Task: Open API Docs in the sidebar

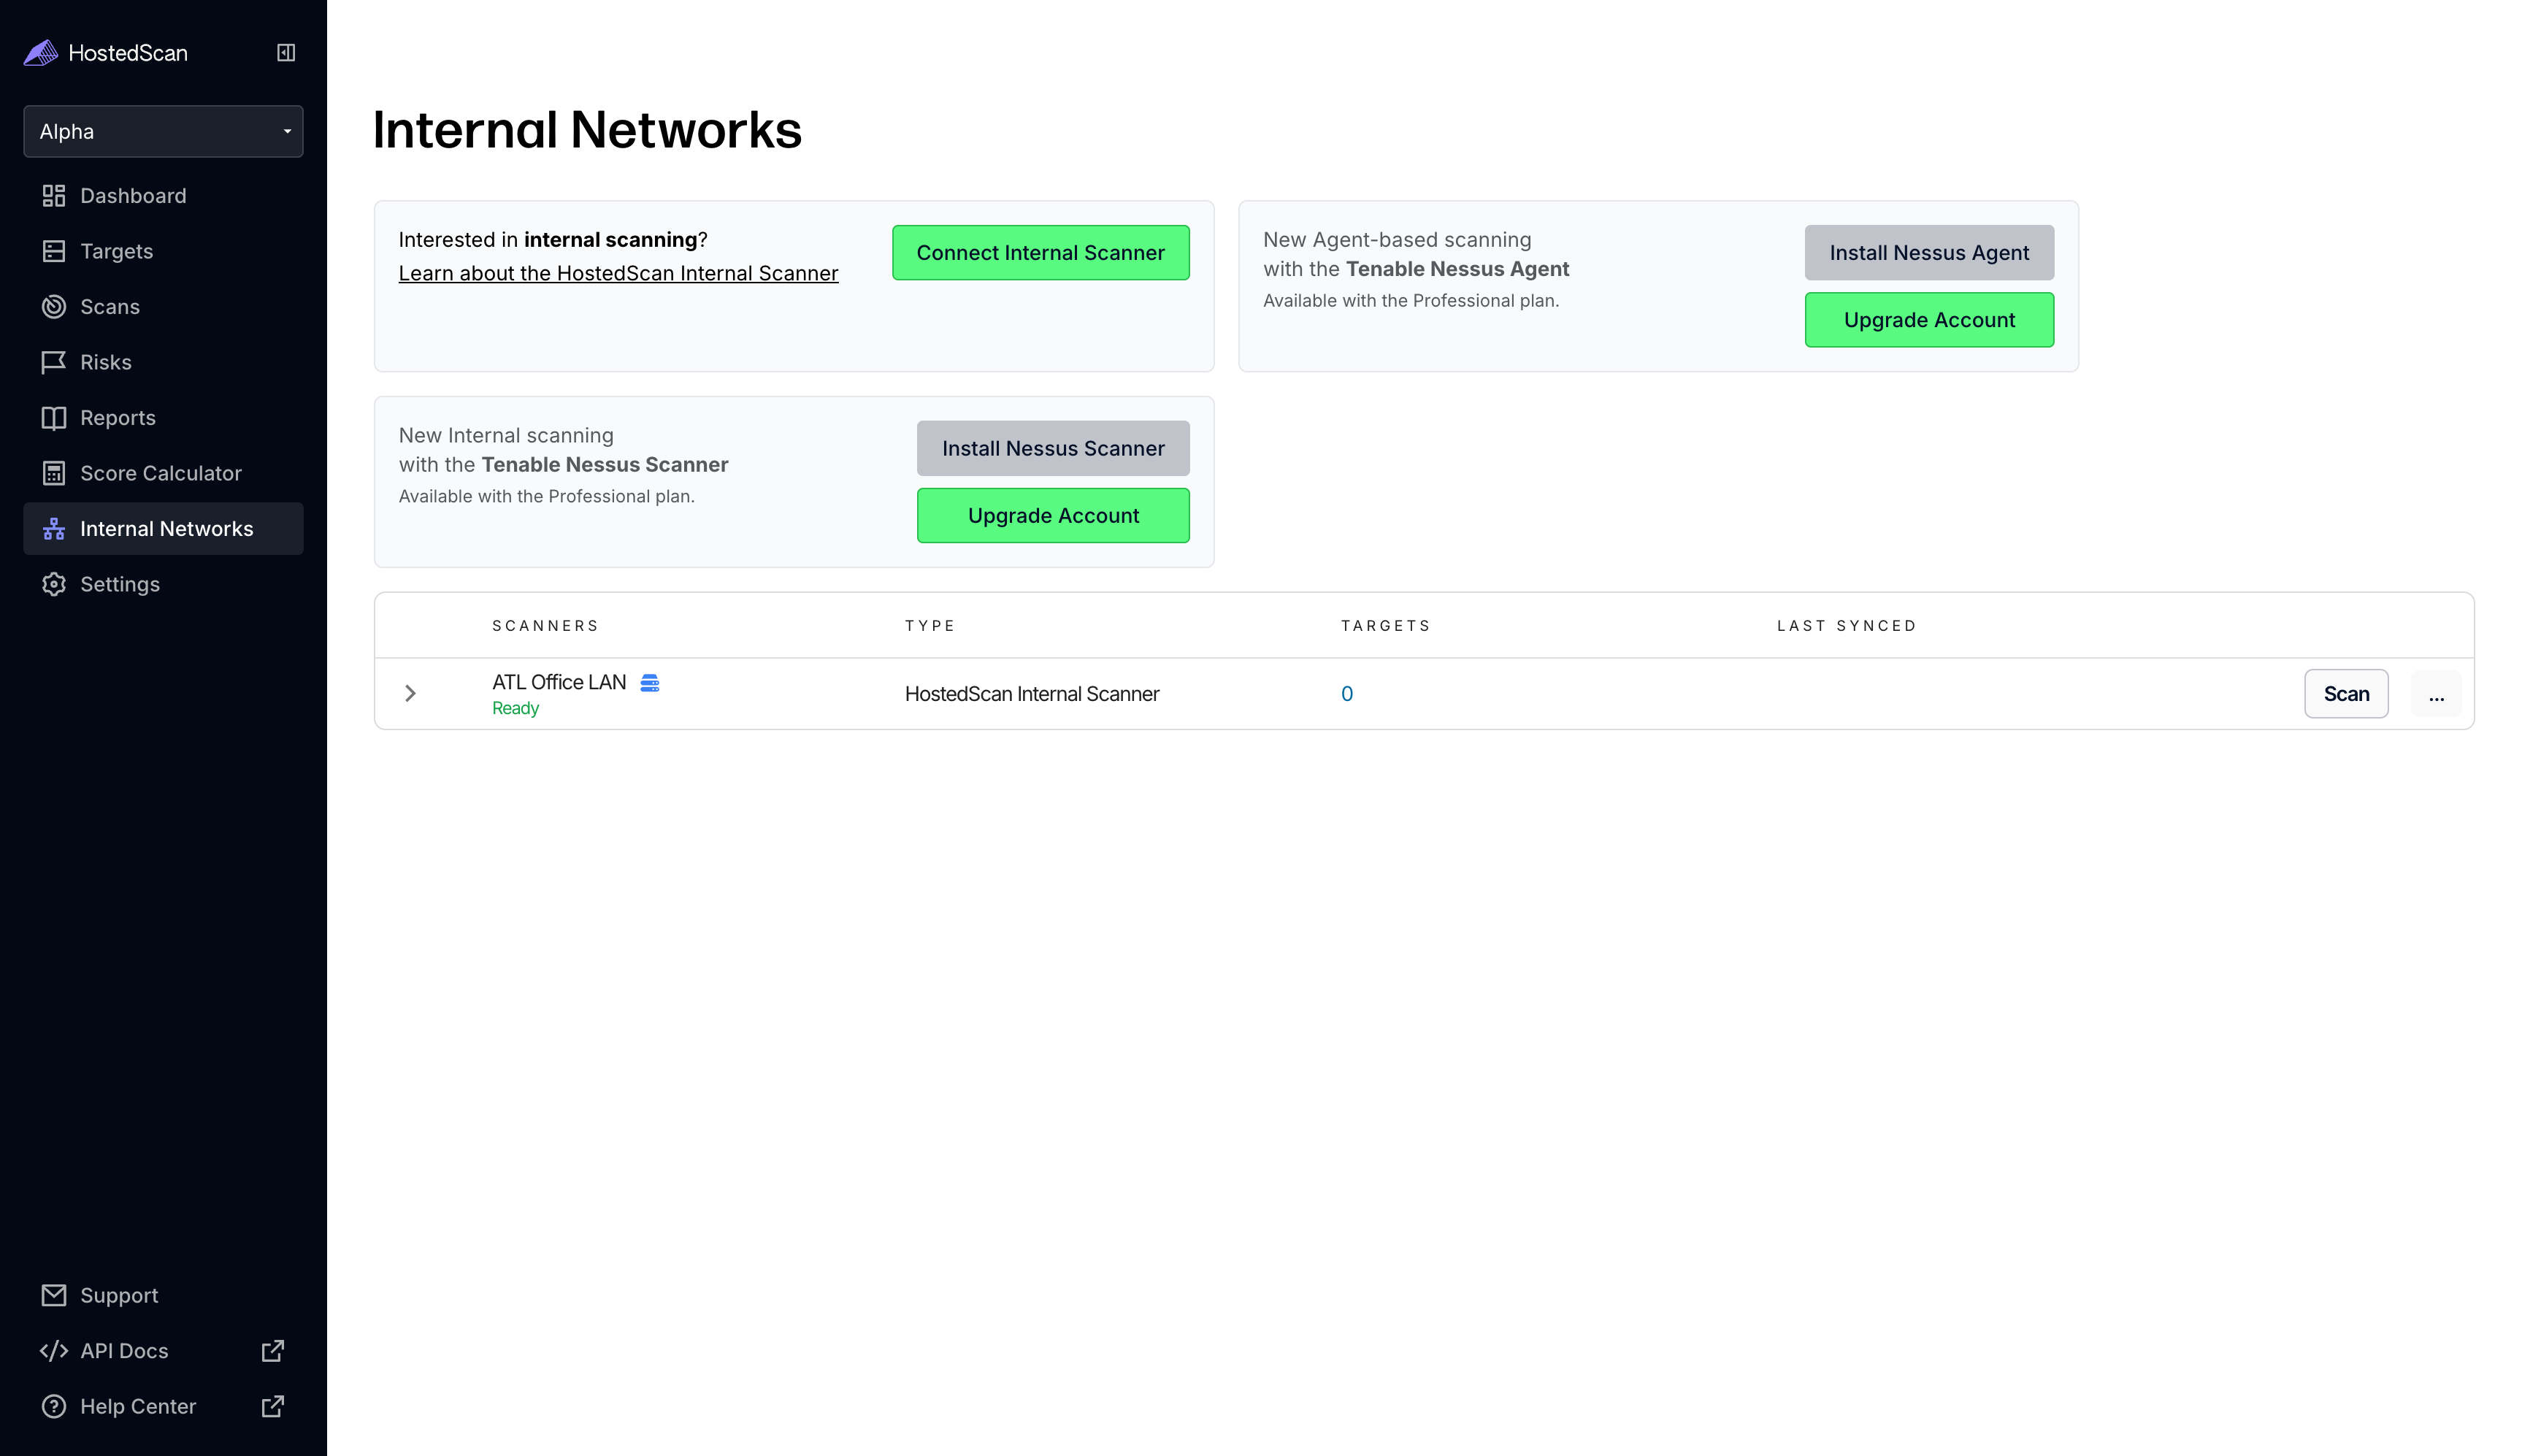Action: 163,1351
